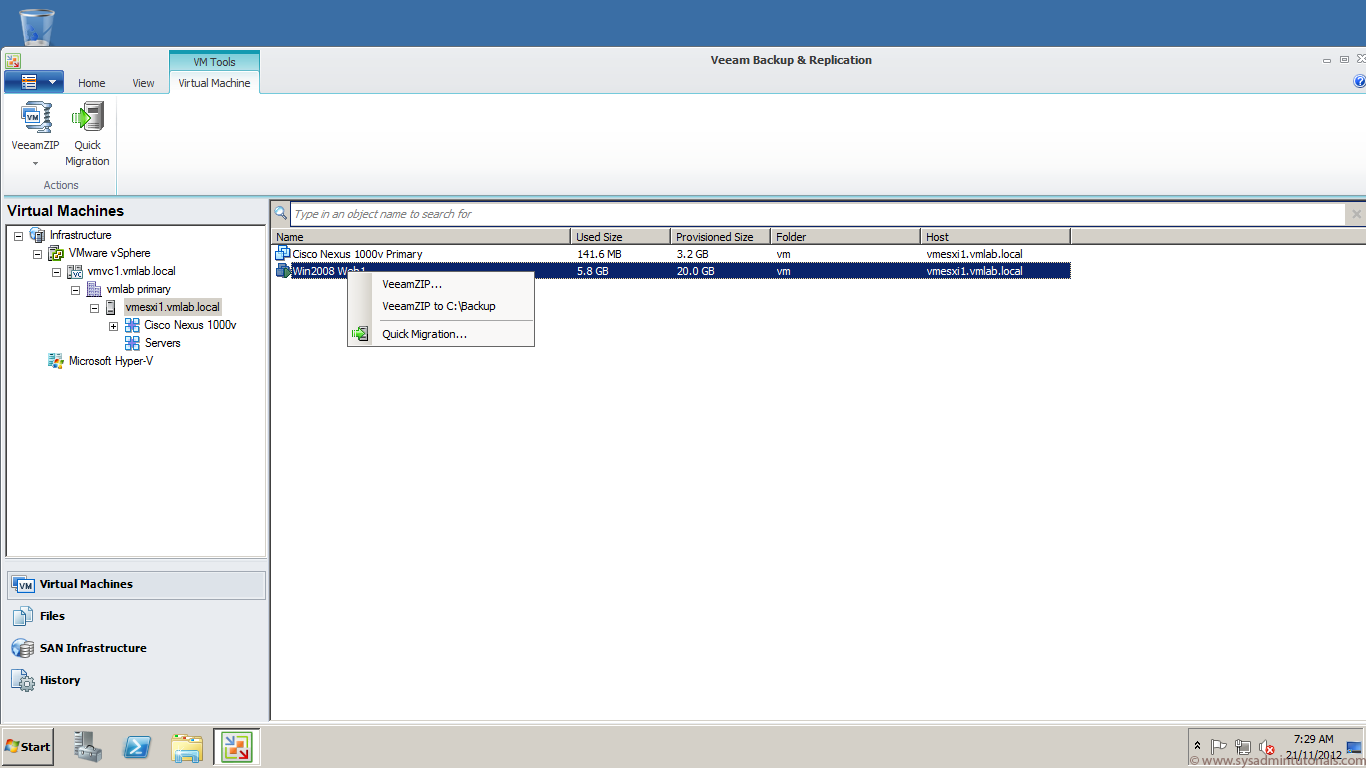1366x768 pixels.
Task: Open the SAN Infrastructure navigation pane
Action: coord(137,648)
